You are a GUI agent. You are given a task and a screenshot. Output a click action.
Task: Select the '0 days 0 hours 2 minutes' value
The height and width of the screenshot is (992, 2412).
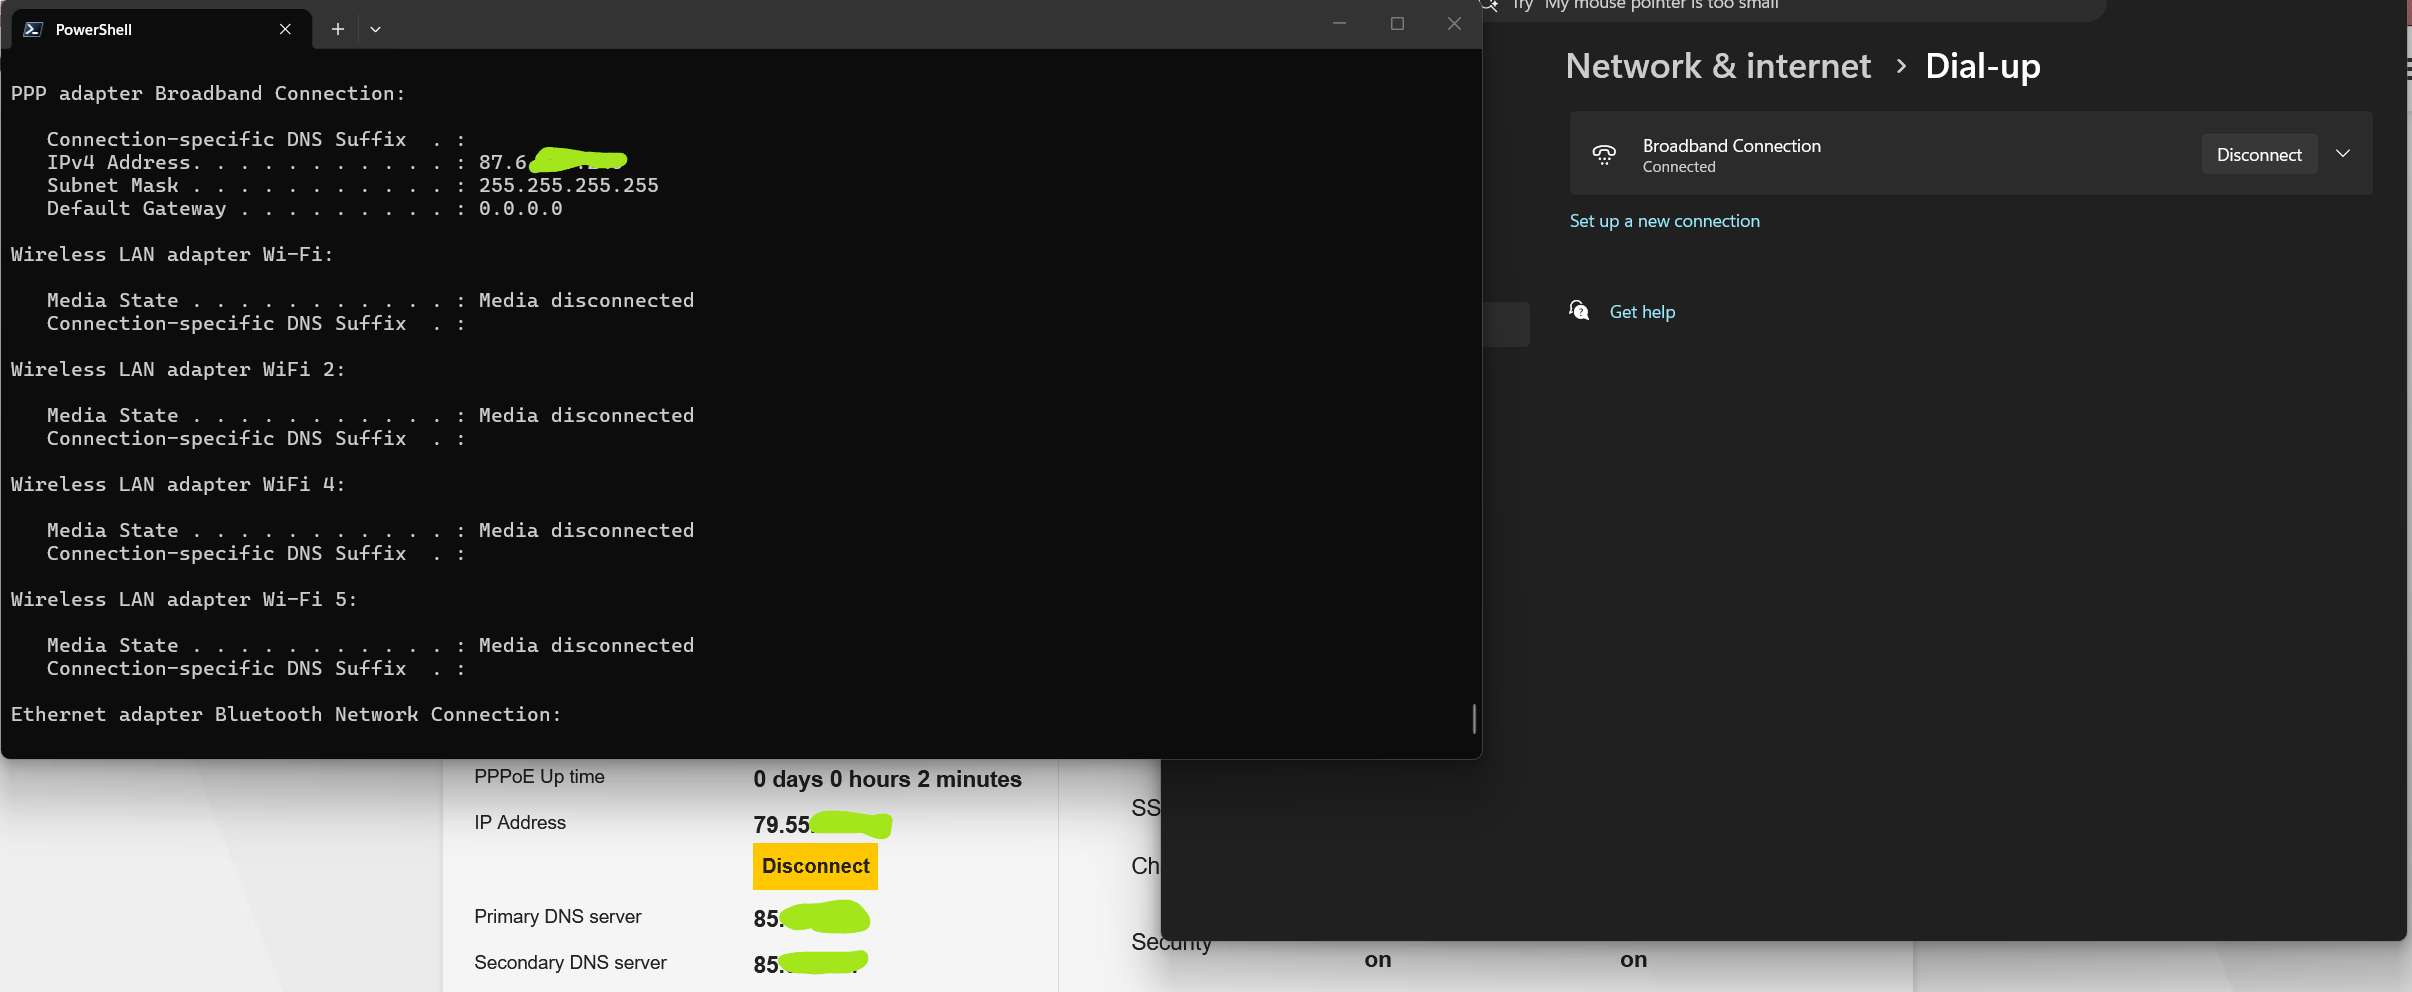pyautogui.click(x=887, y=779)
